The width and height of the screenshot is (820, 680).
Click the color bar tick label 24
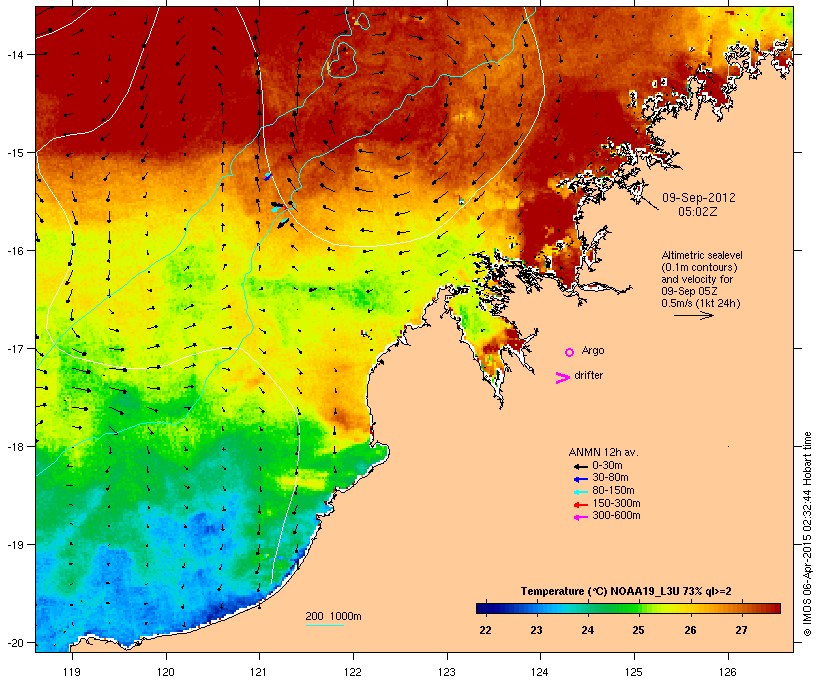coord(587,630)
